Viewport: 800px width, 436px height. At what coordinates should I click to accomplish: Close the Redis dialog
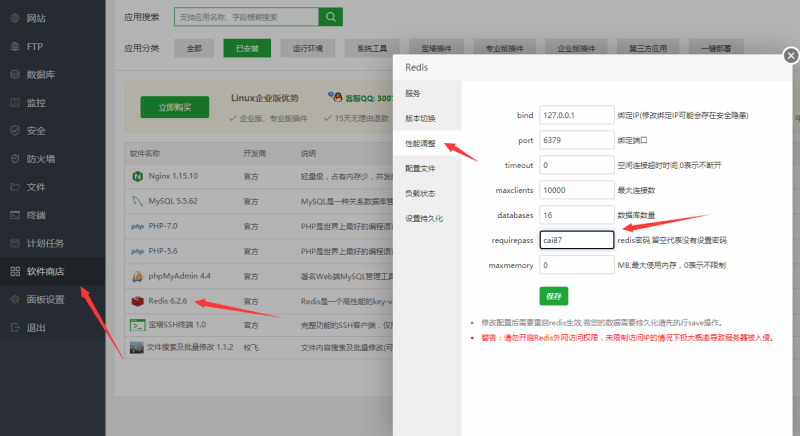(x=790, y=55)
